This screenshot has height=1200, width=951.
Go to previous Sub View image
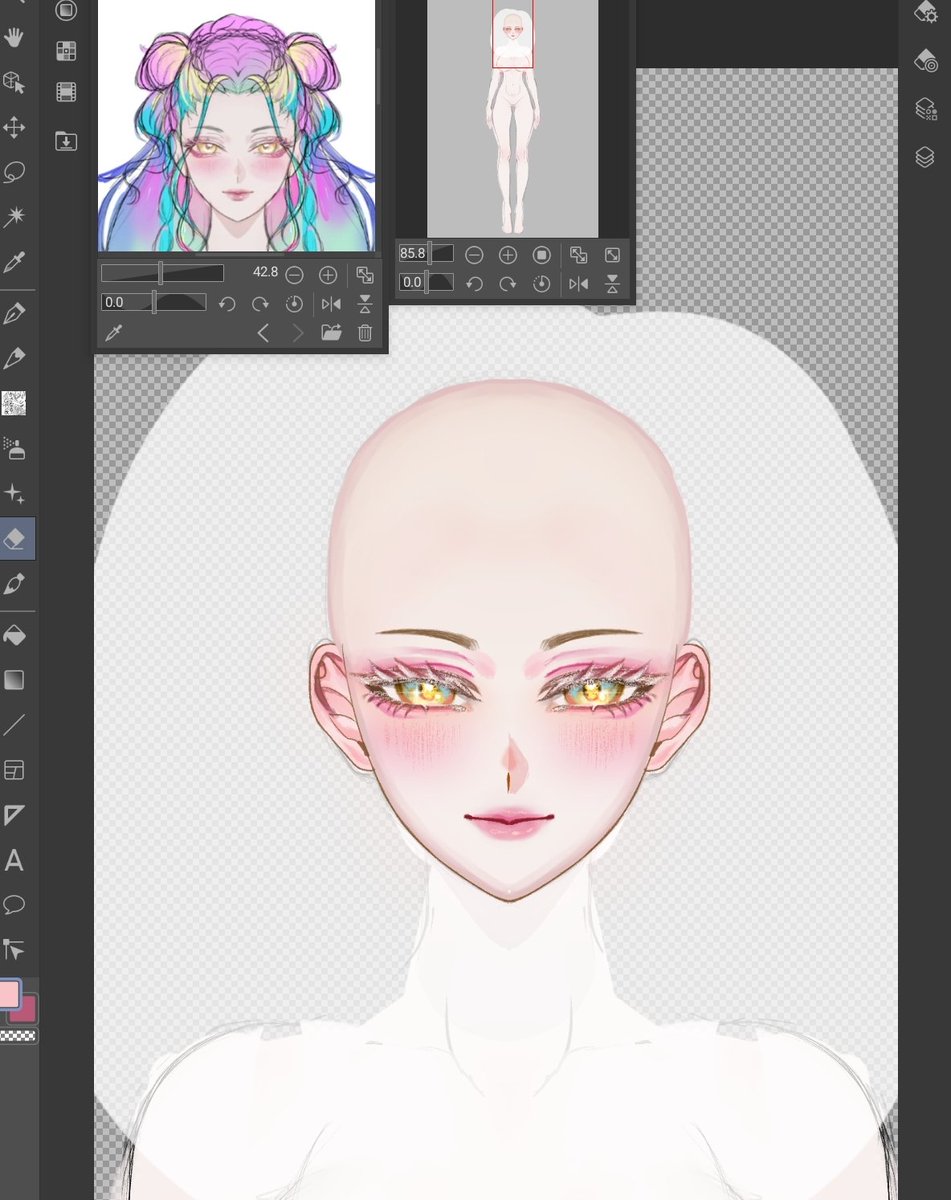(263, 334)
